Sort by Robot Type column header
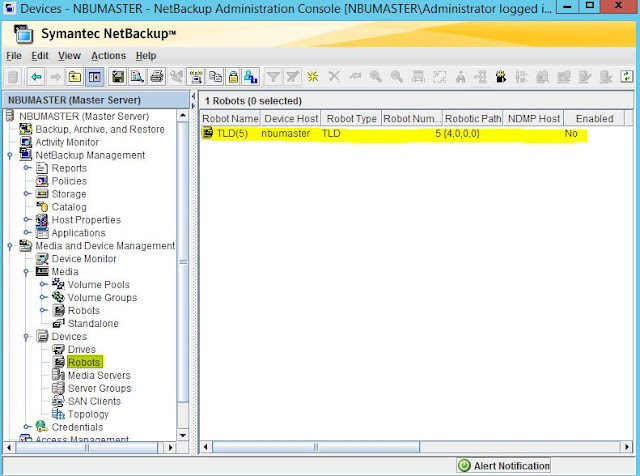Viewport: 640px width, 476px height. [x=351, y=118]
